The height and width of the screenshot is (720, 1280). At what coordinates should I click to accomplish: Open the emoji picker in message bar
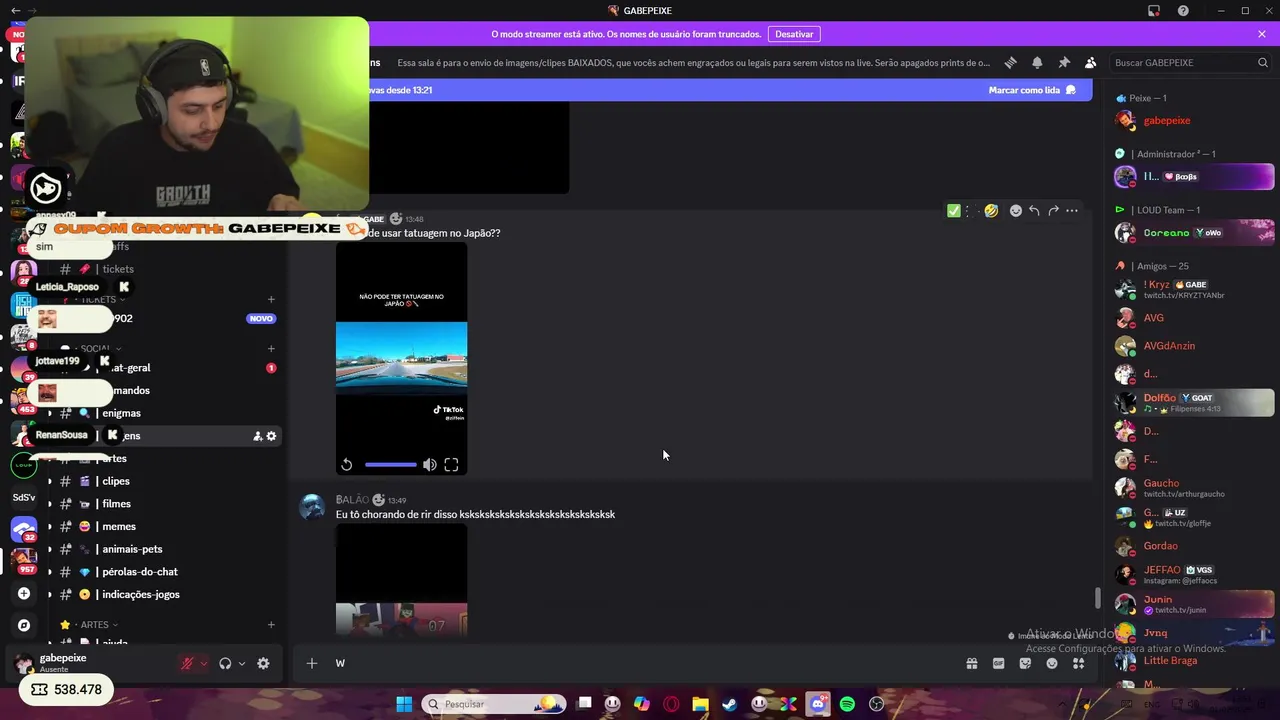[1052, 663]
